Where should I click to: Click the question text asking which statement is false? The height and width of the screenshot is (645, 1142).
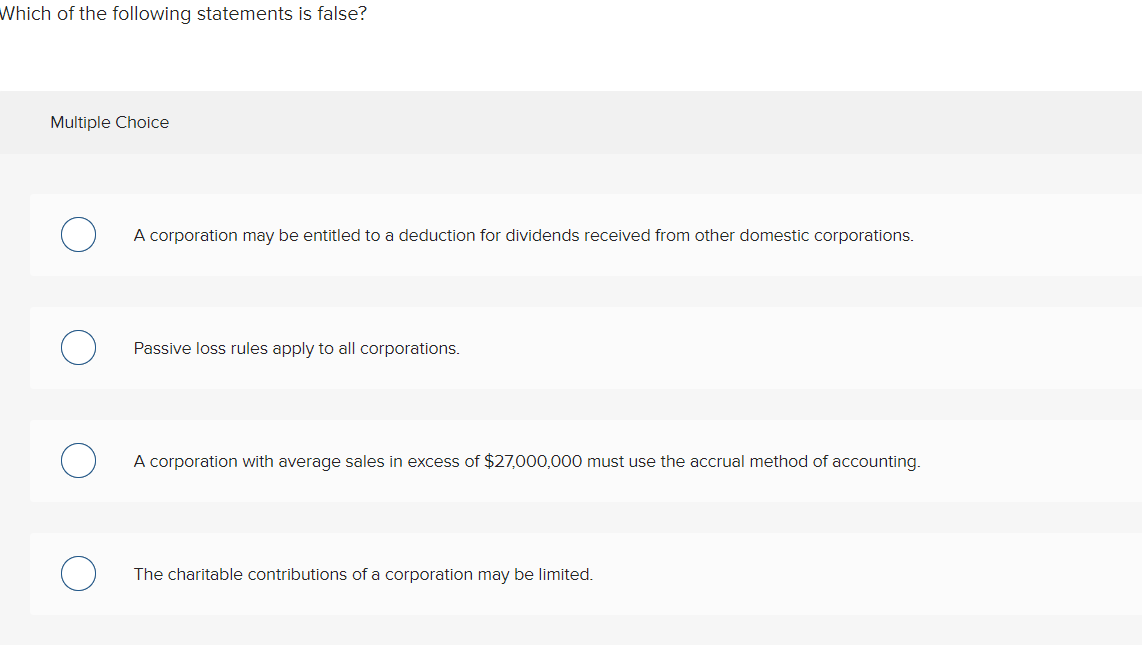[183, 13]
